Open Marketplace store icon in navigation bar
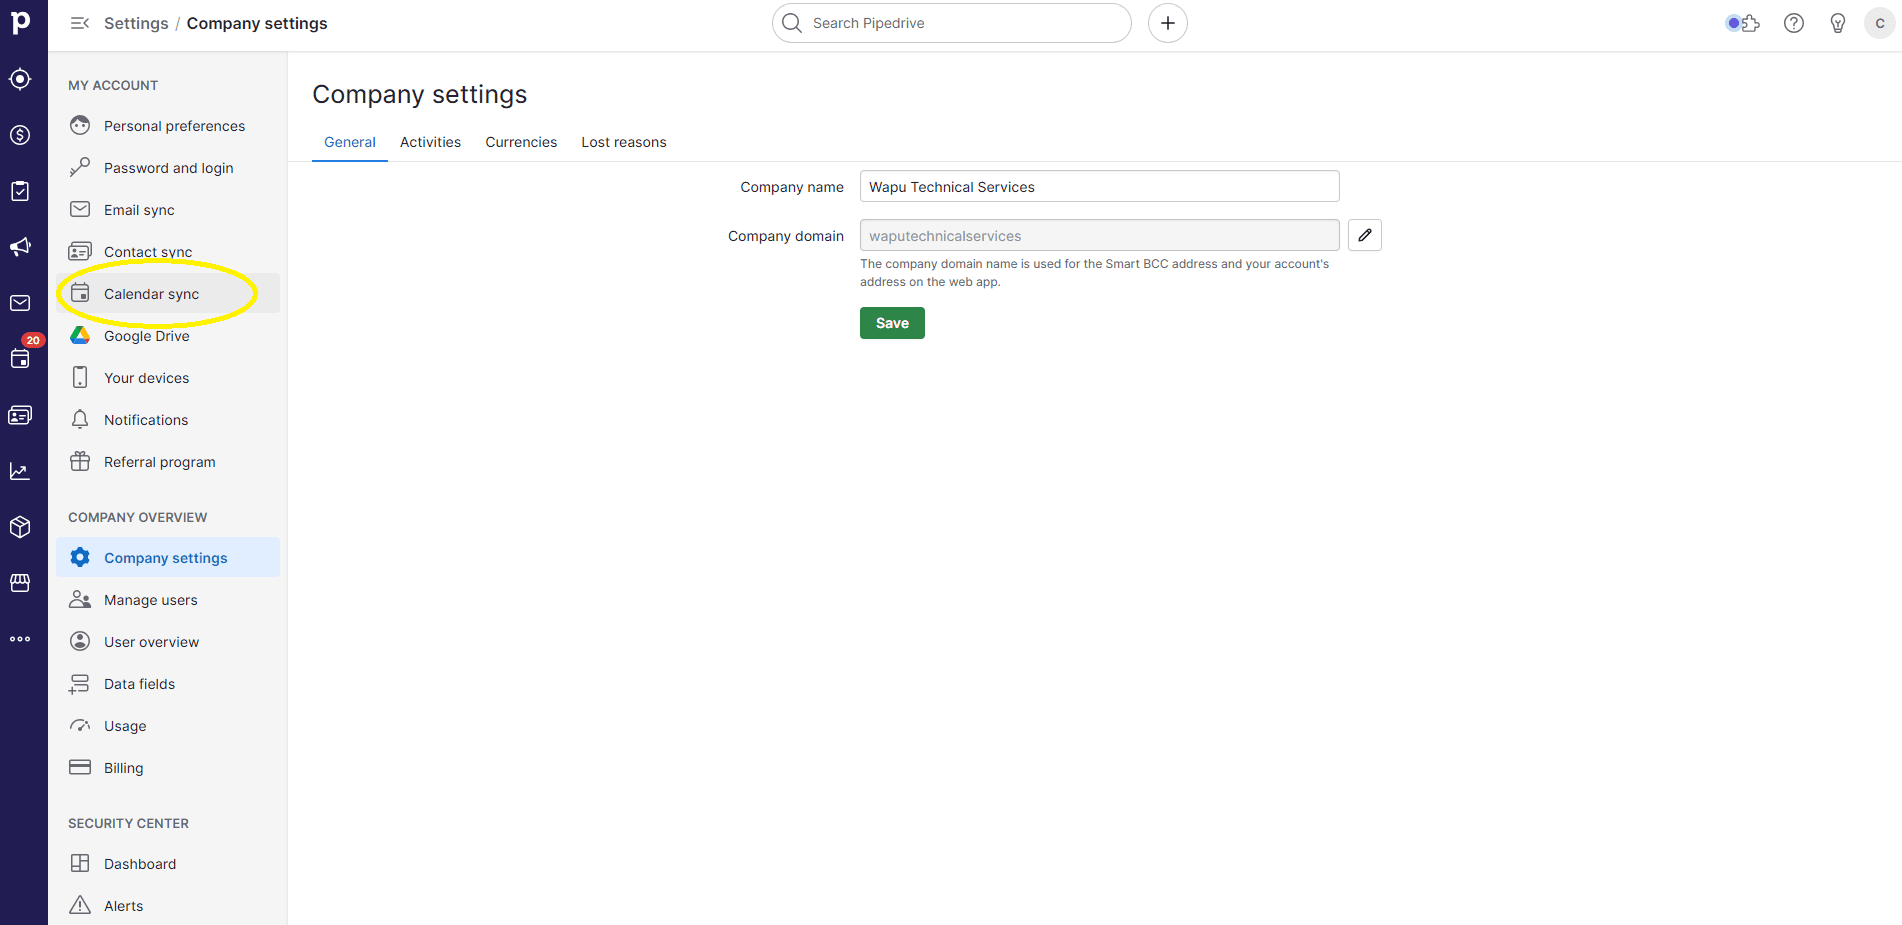1902x925 pixels. [20, 583]
